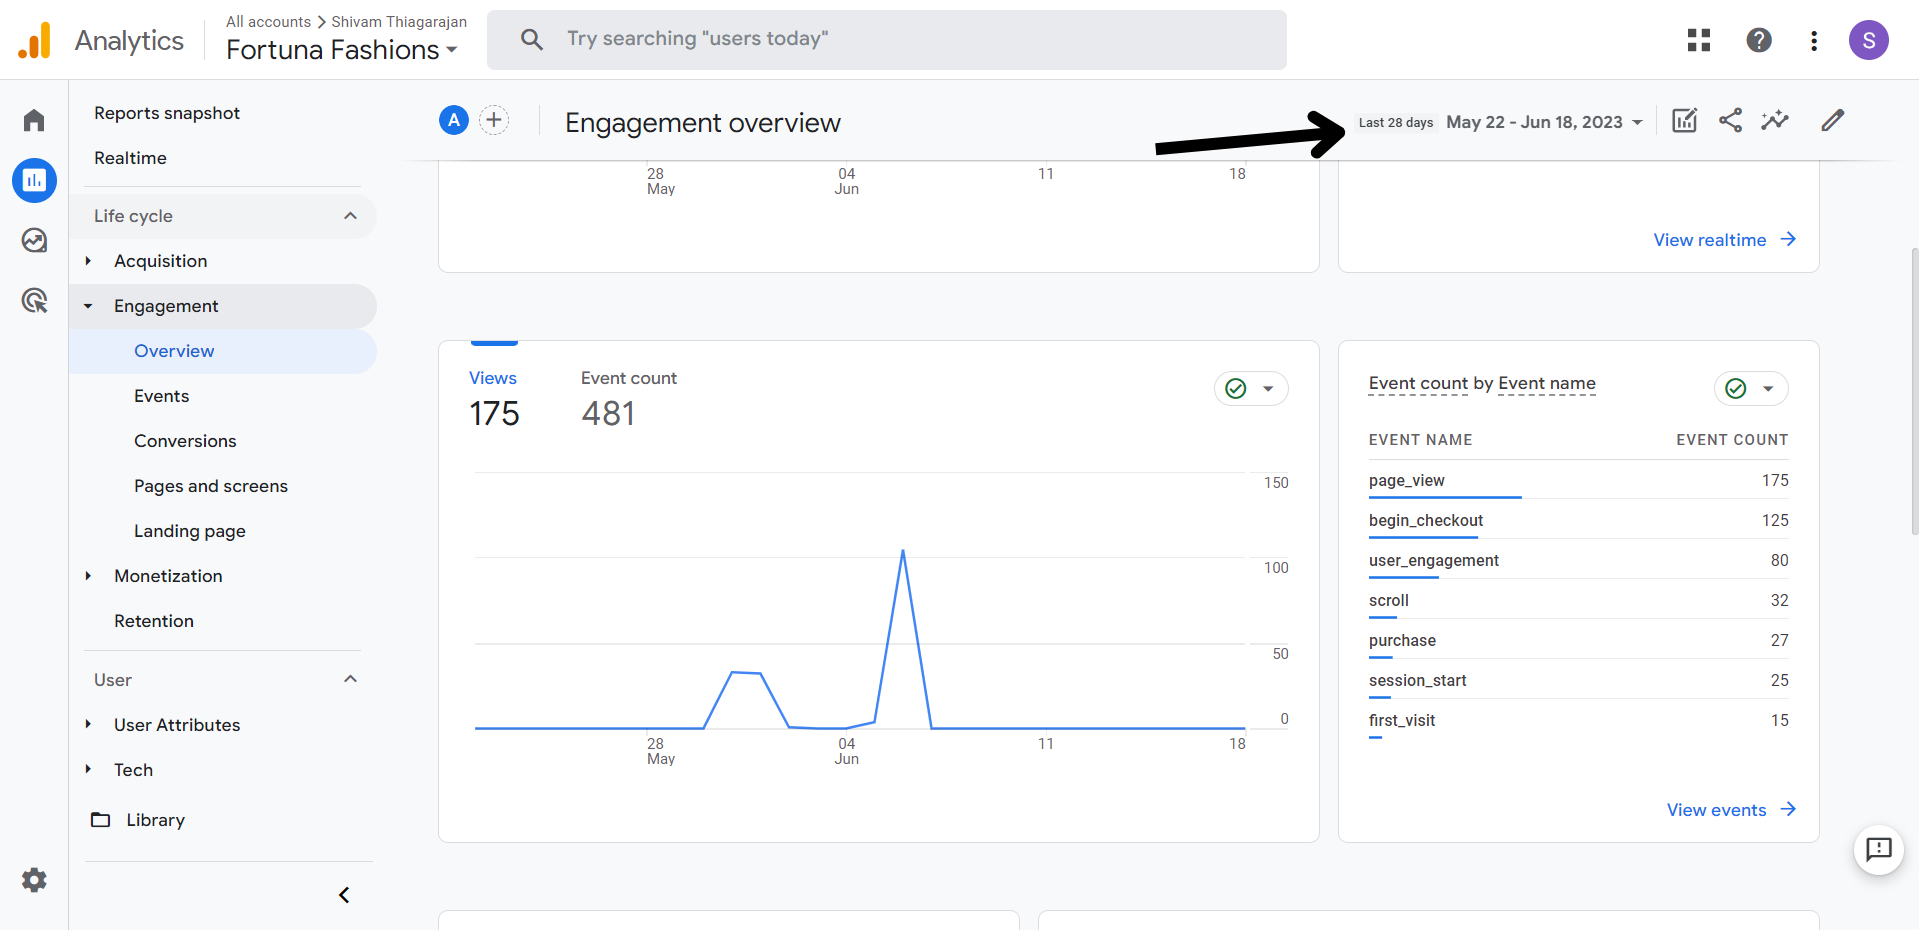Share this report using the share icon
1919x930 pixels.
pos(1731,120)
